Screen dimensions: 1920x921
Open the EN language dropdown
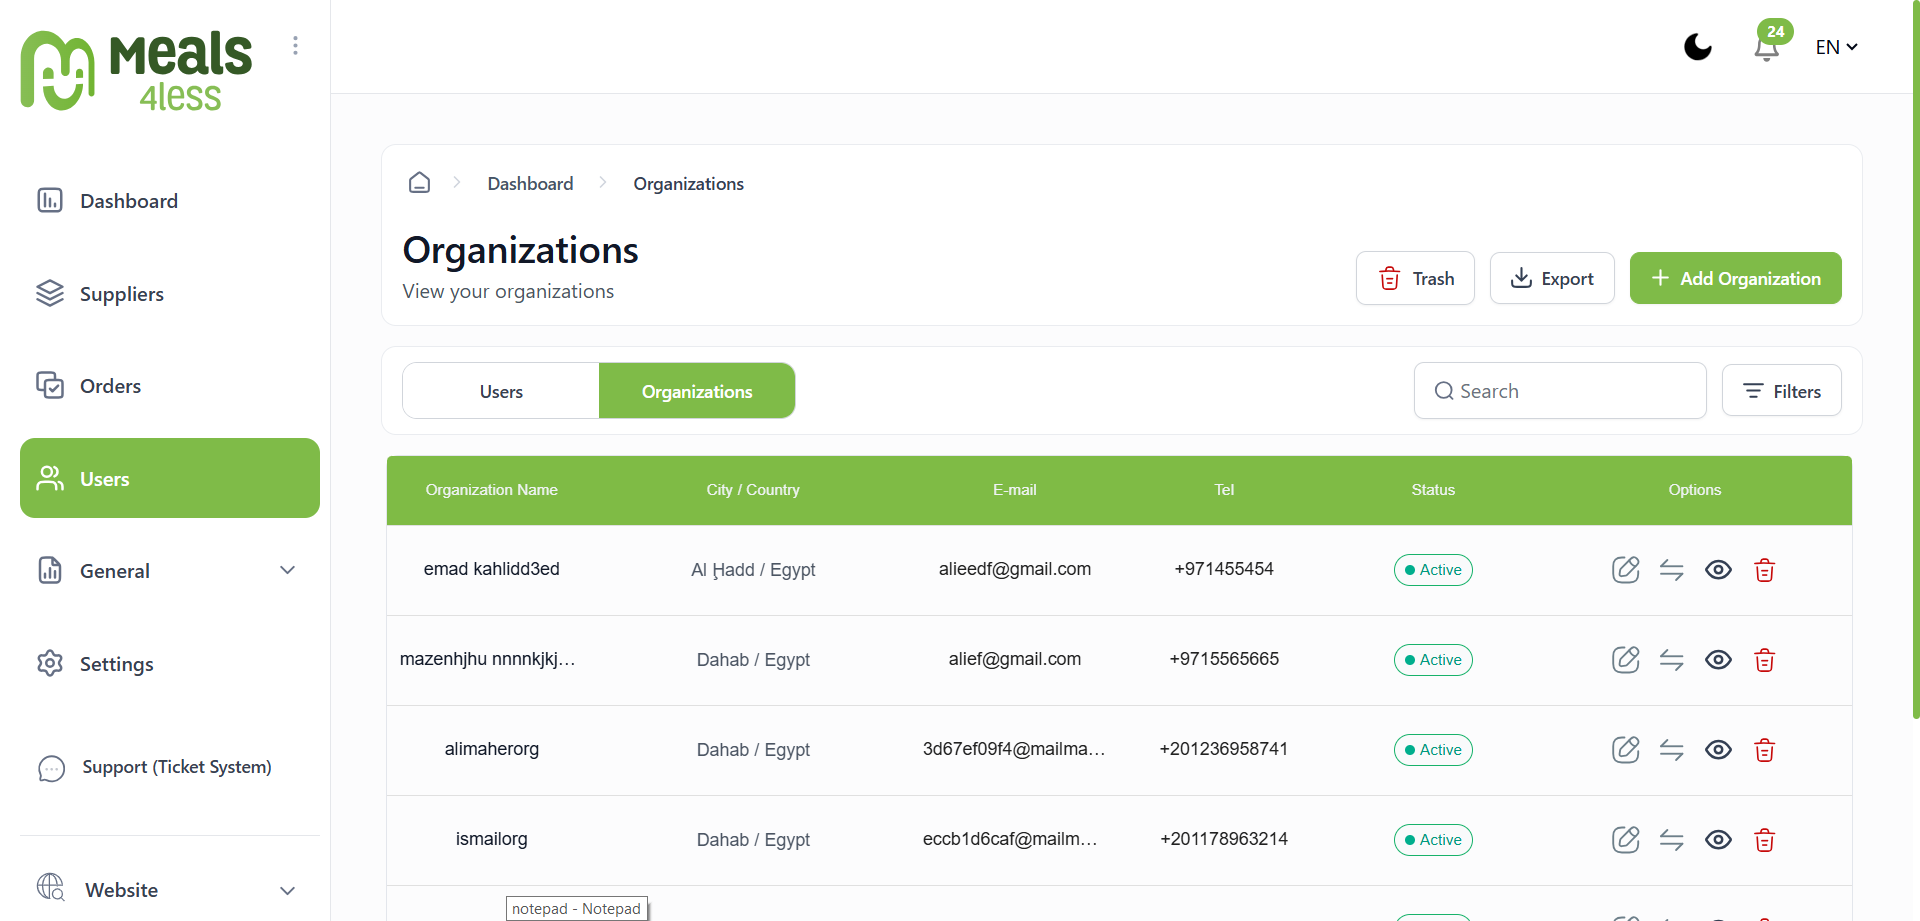(1836, 47)
